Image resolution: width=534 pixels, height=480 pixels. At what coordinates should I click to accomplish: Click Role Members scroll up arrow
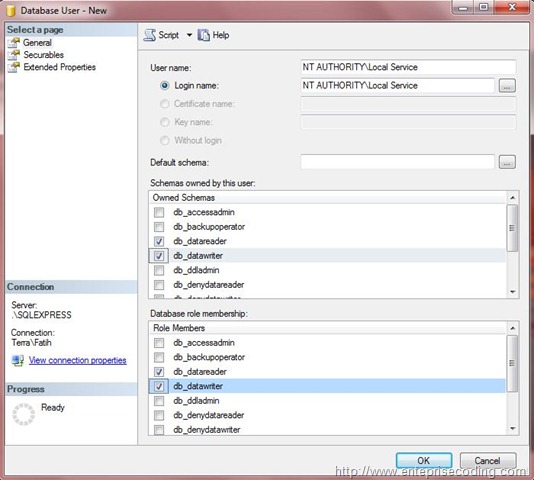pyautogui.click(x=513, y=328)
